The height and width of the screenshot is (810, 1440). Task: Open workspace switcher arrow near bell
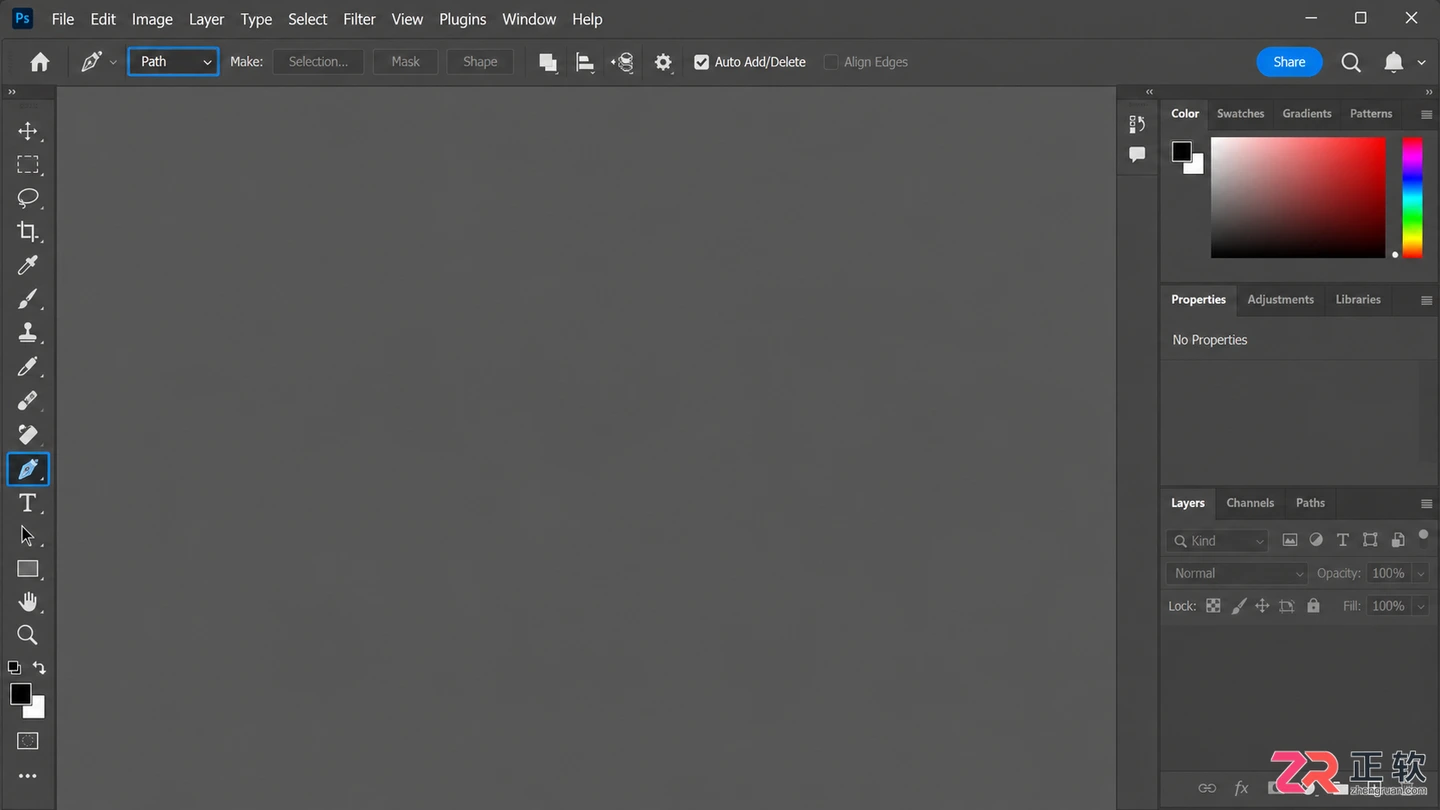pyautogui.click(x=1421, y=62)
